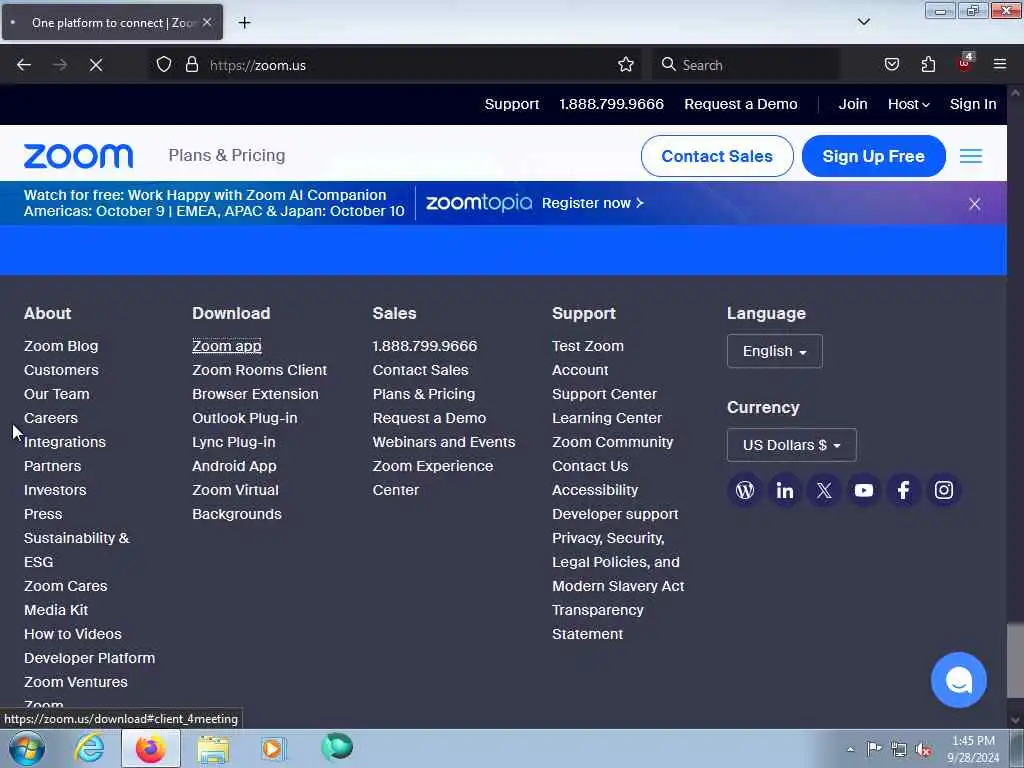Open the Pocket save icon
This screenshot has width=1024, height=768.
coord(891,65)
